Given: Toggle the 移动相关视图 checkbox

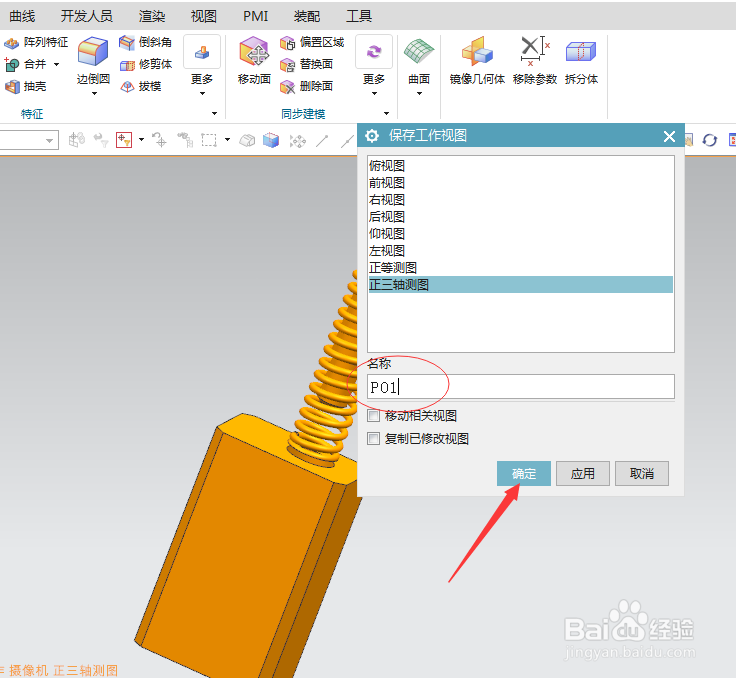Looking at the screenshot, I should (374, 416).
